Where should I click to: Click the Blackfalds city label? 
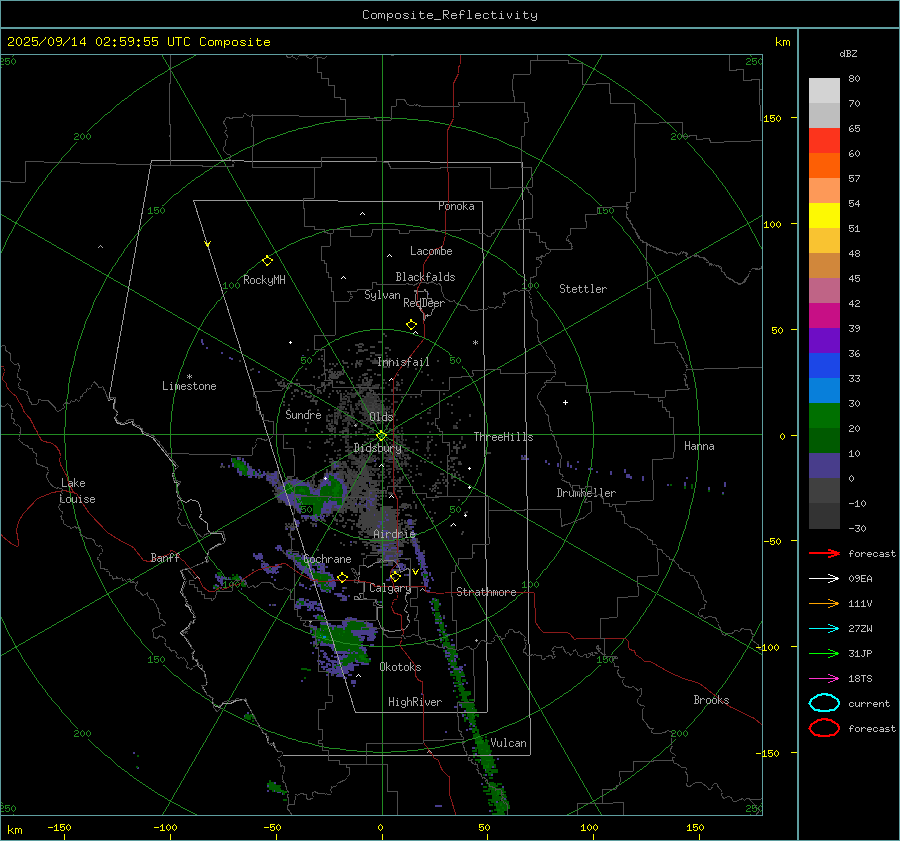tap(425, 277)
